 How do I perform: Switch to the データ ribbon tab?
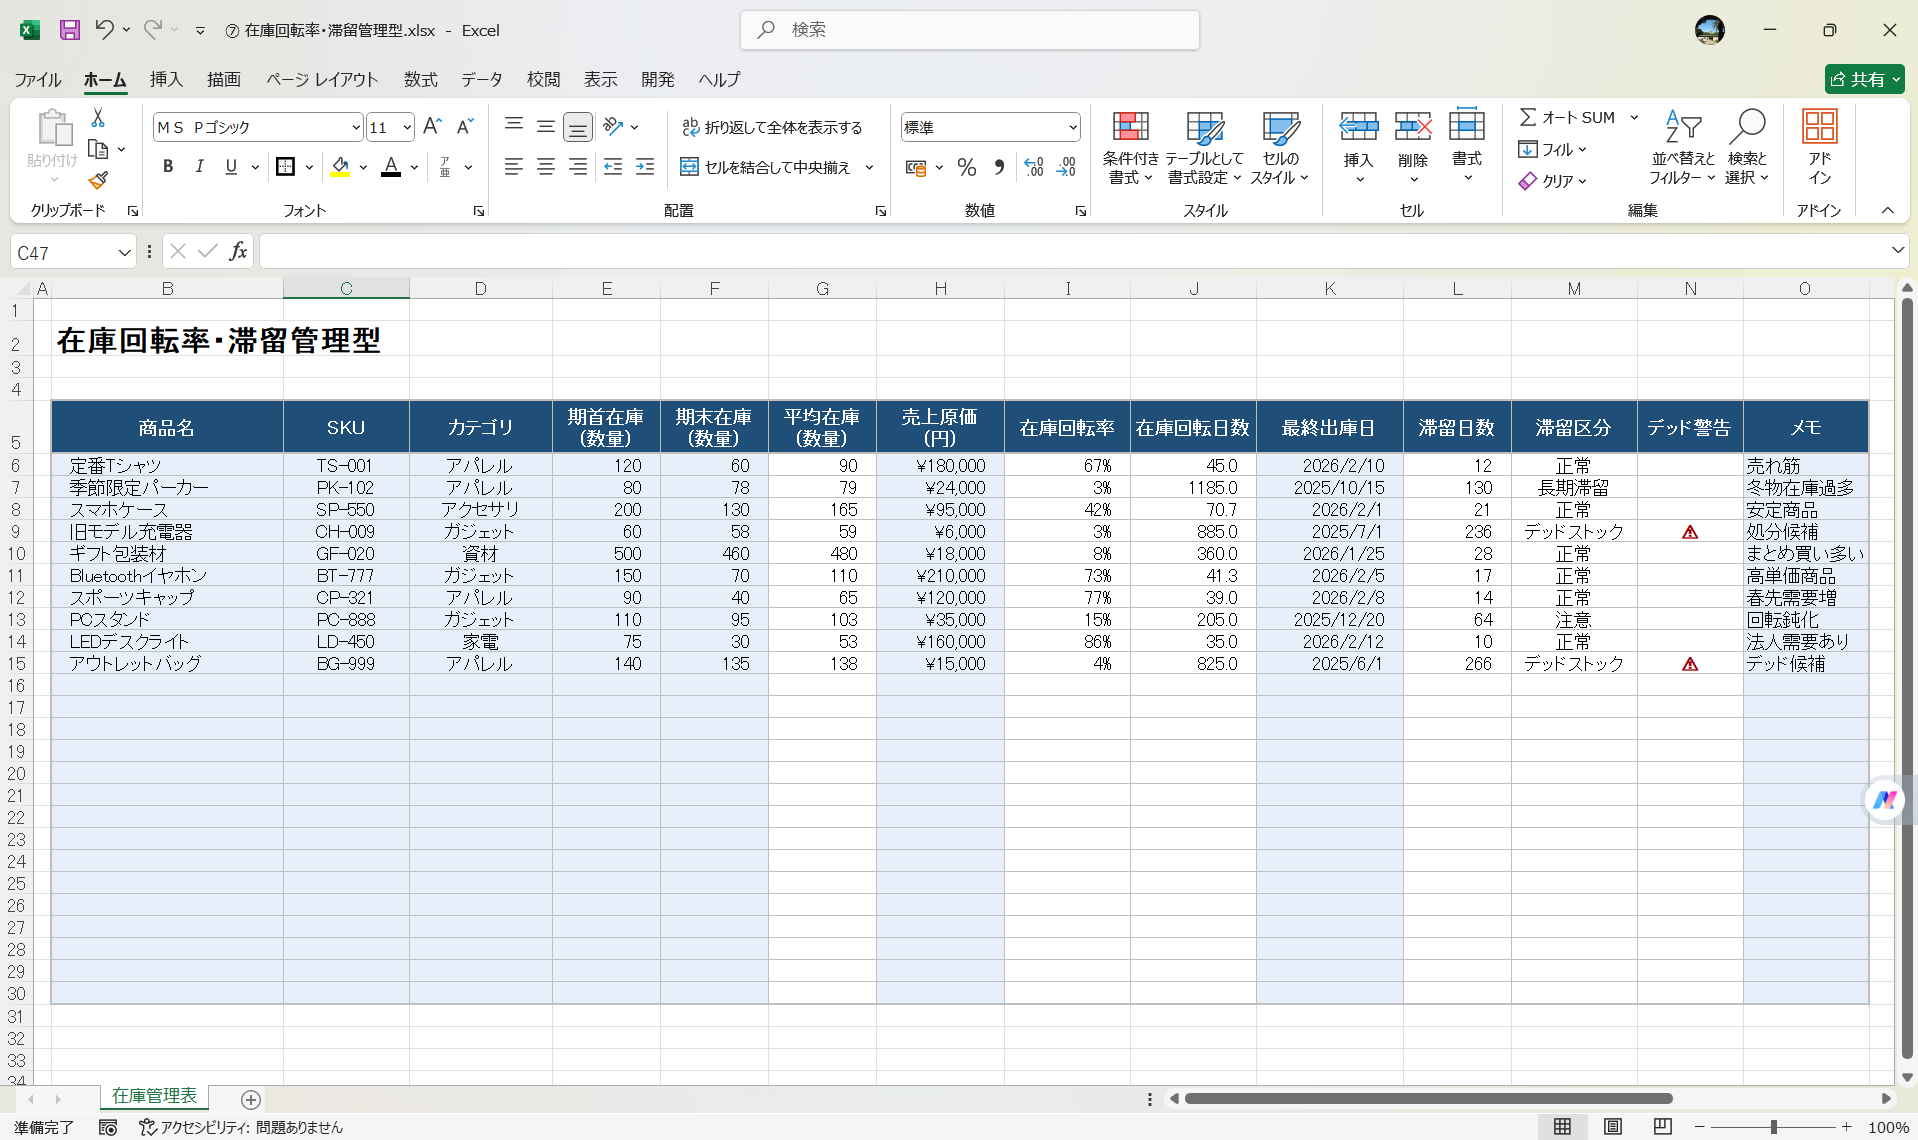(480, 79)
